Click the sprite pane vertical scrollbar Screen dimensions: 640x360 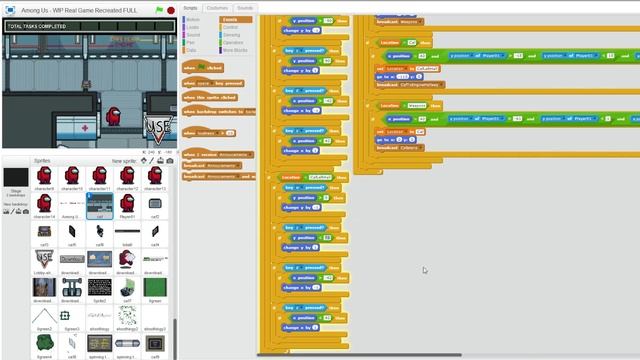pos(175,339)
